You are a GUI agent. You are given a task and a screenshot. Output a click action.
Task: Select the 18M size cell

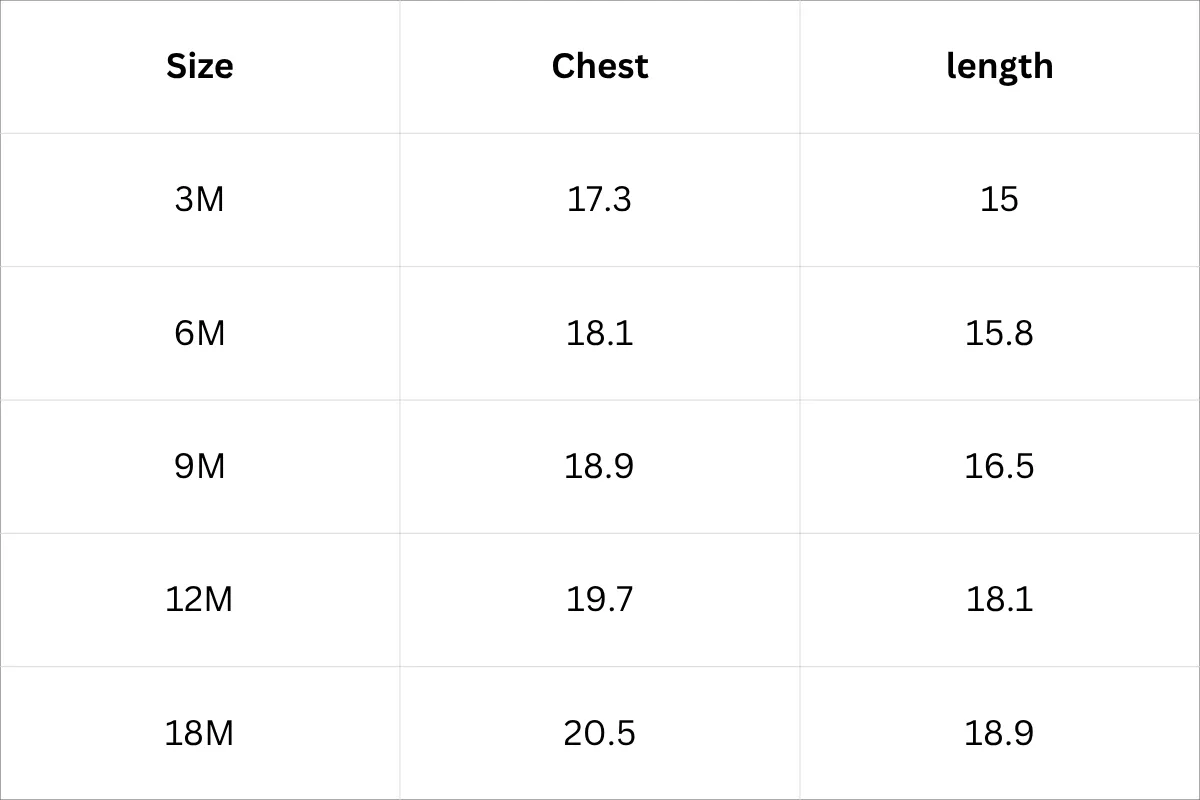199,733
